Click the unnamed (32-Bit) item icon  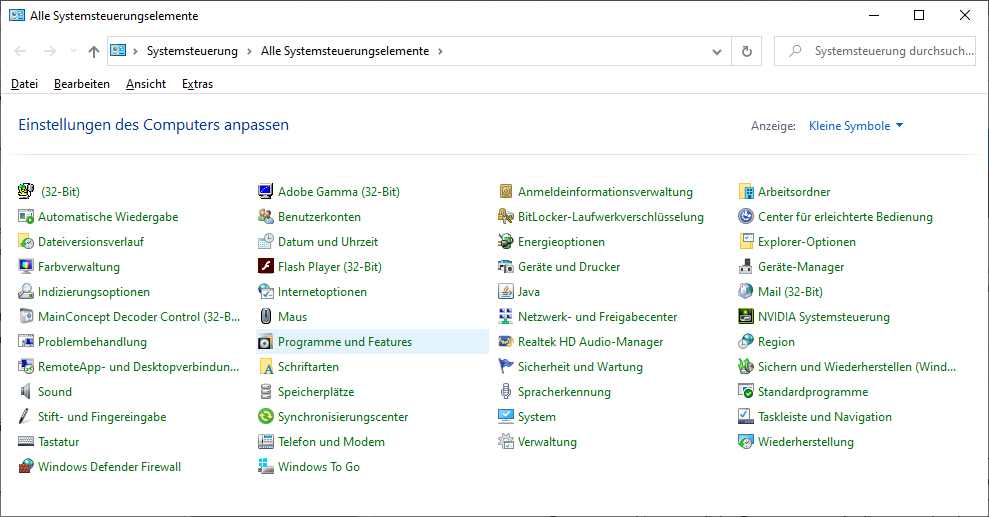pos(26,192)
